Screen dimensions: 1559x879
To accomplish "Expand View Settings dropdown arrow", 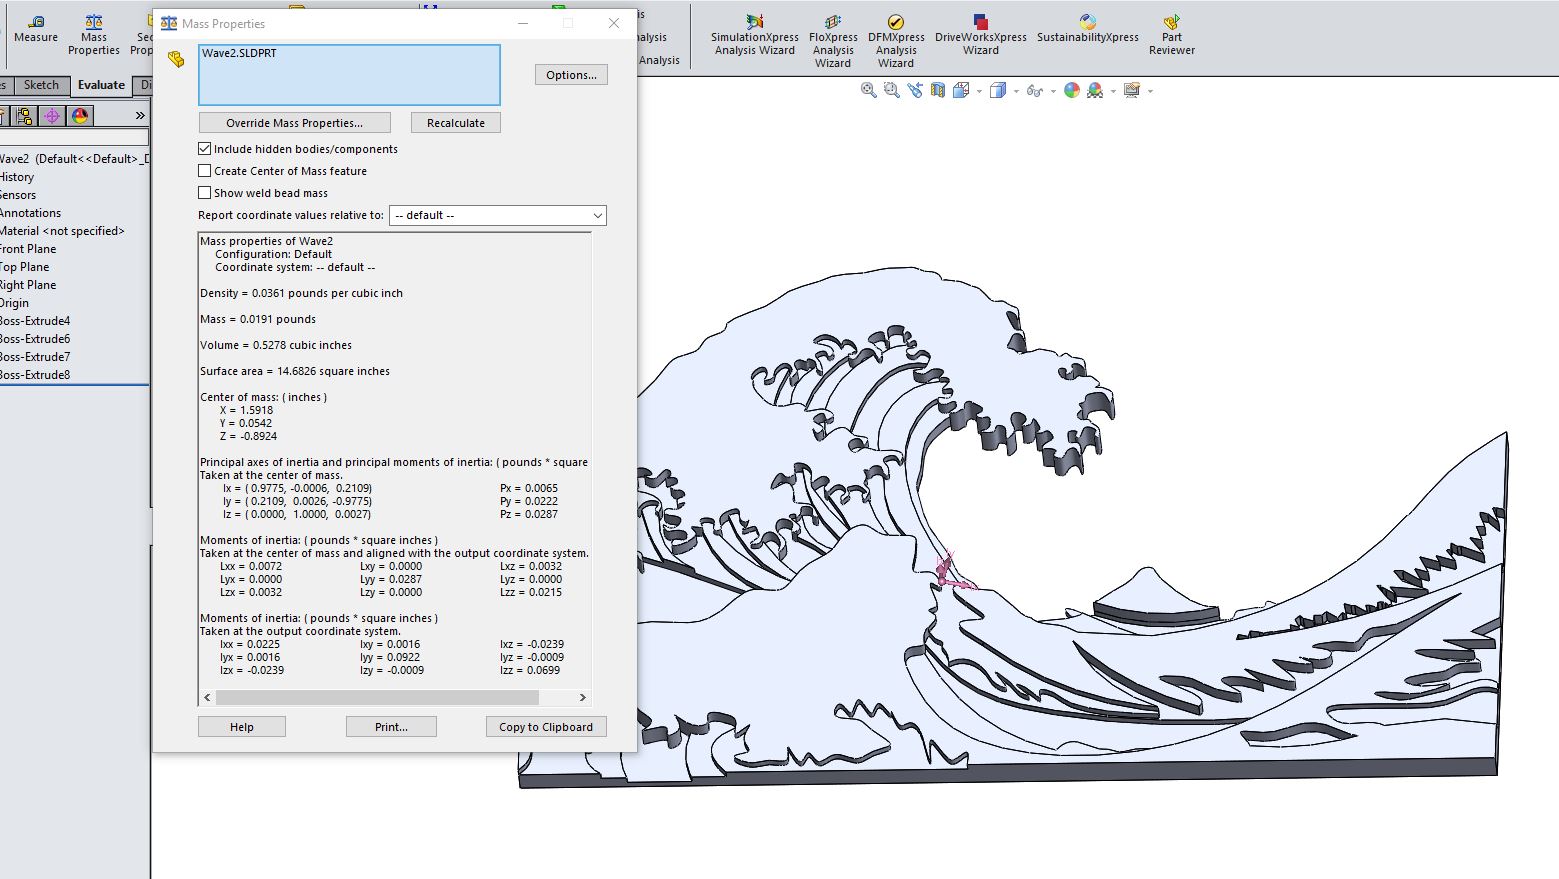I will tap(1150, 91).
